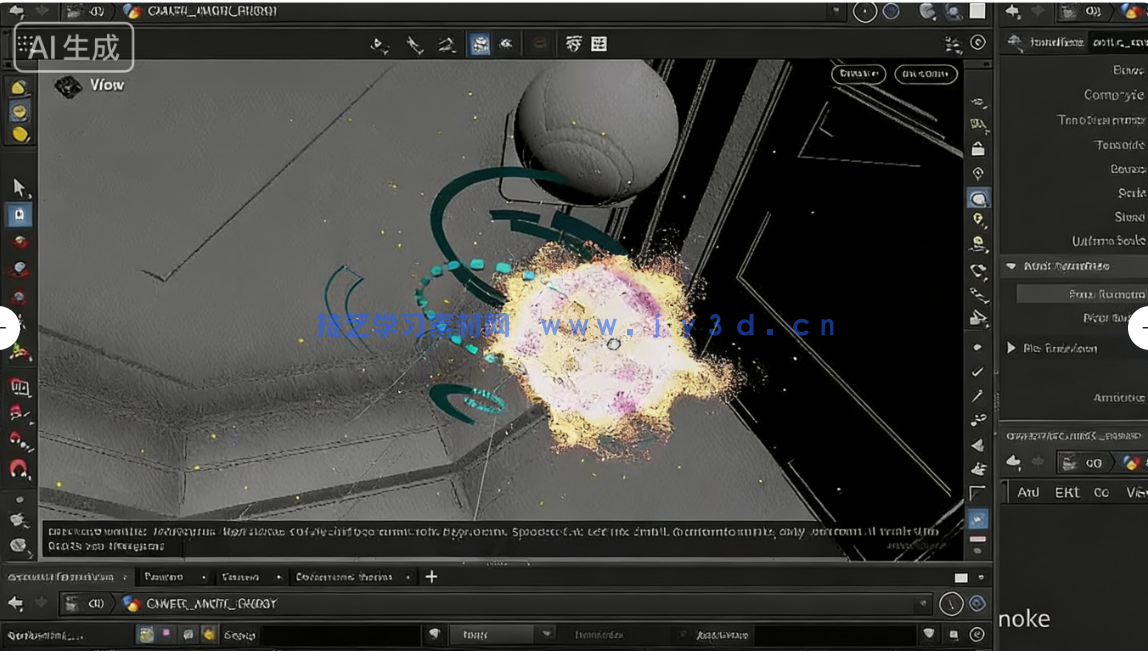Click the padlock icon in right viewport toolbar
This screenshot has width=1148, height=651.
978,149
